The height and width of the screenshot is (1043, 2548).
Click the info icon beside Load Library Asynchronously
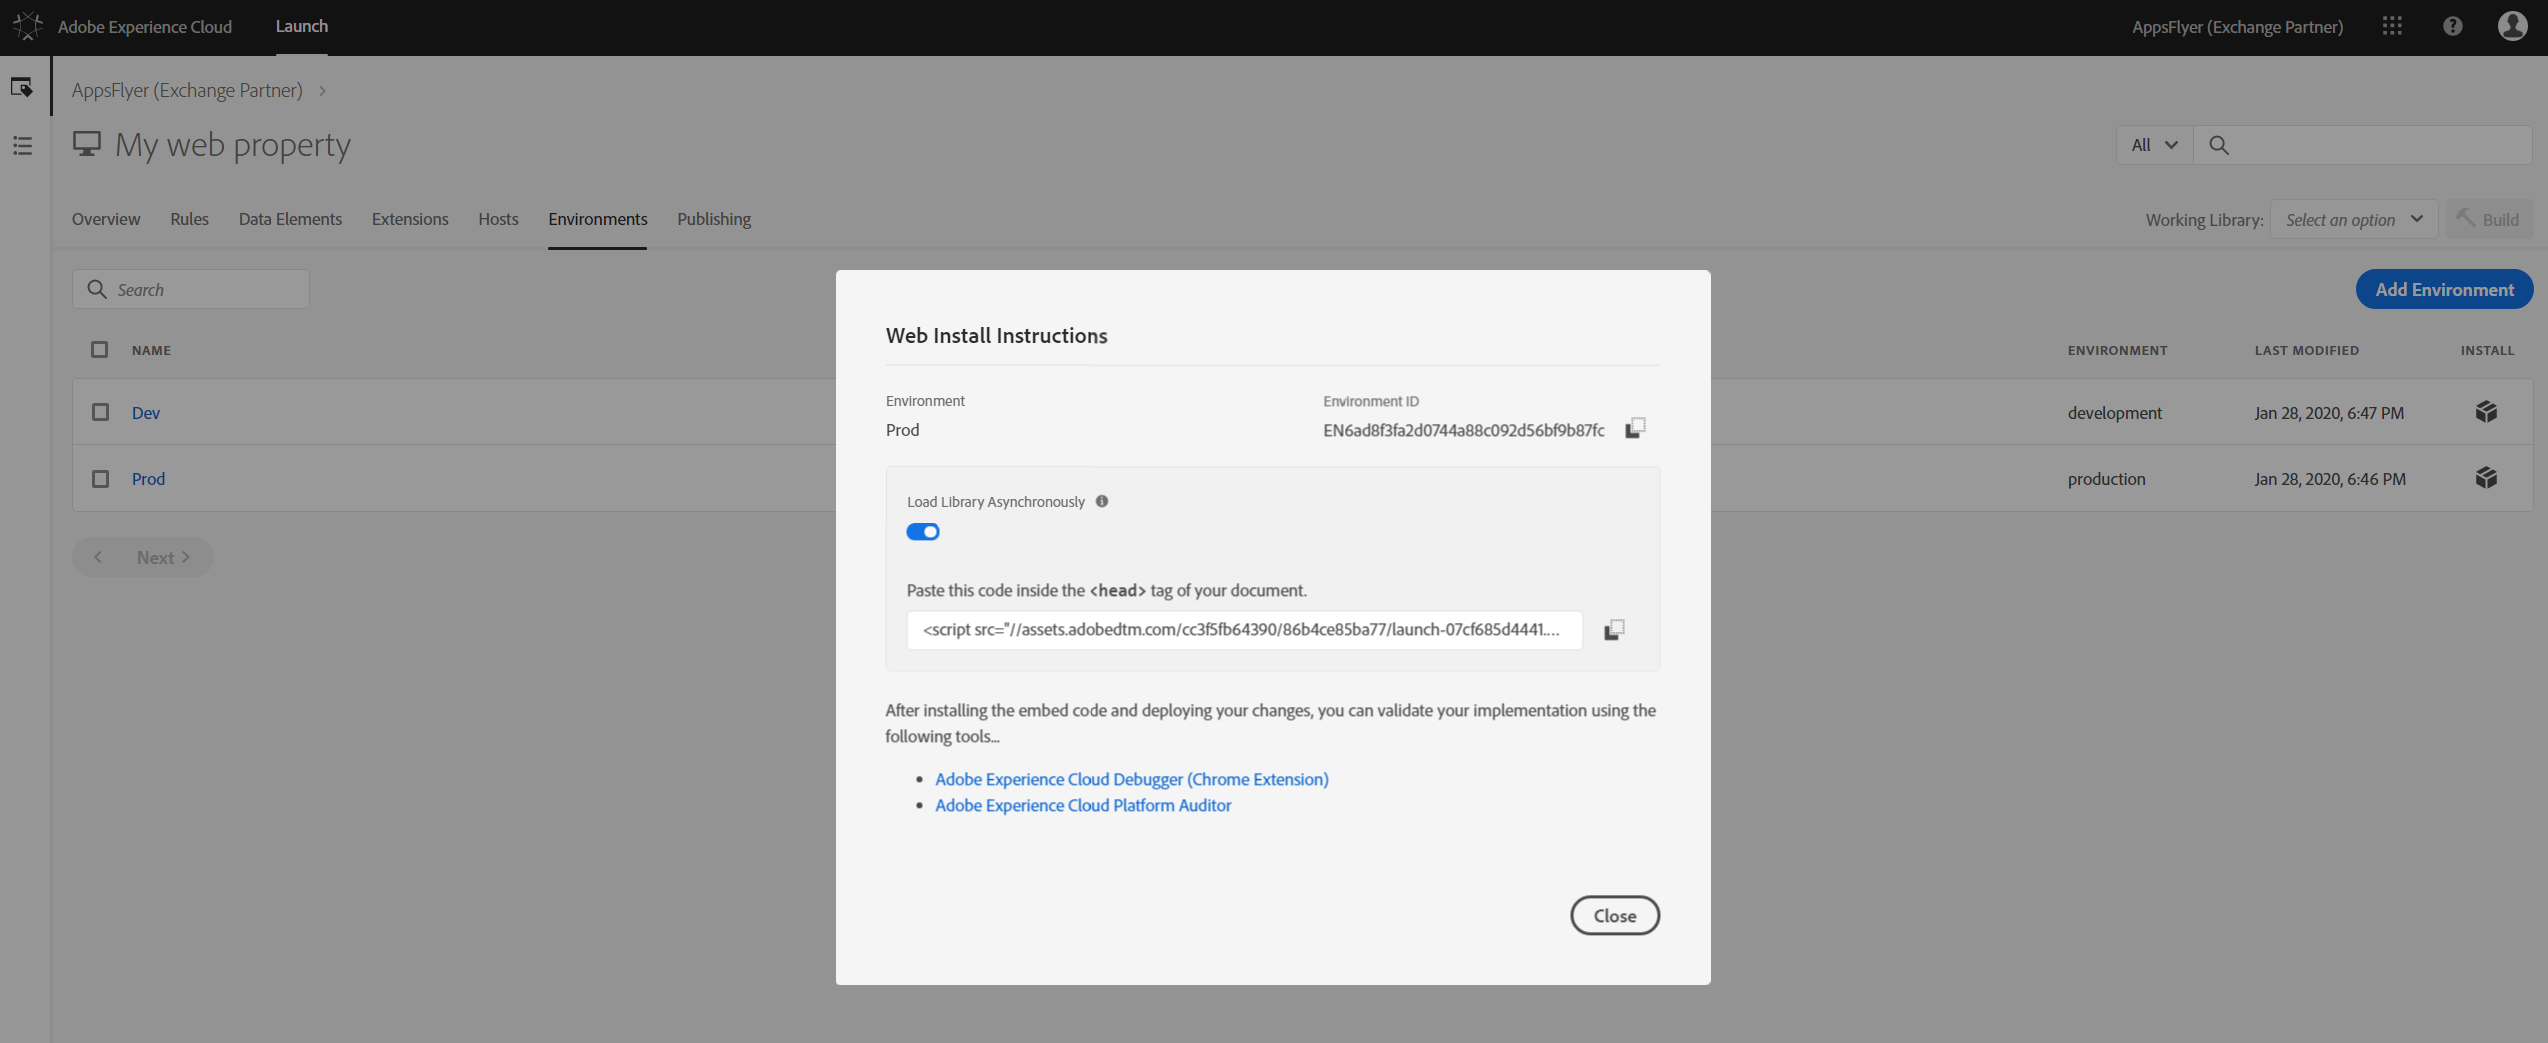tap(1101, 501)
